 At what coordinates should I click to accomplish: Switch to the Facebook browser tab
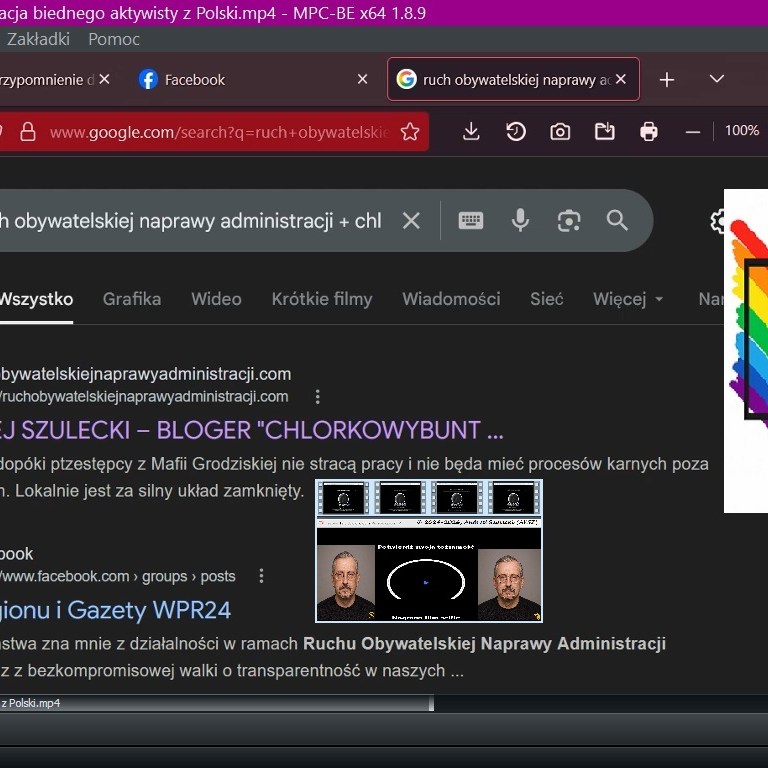[195, 80]
